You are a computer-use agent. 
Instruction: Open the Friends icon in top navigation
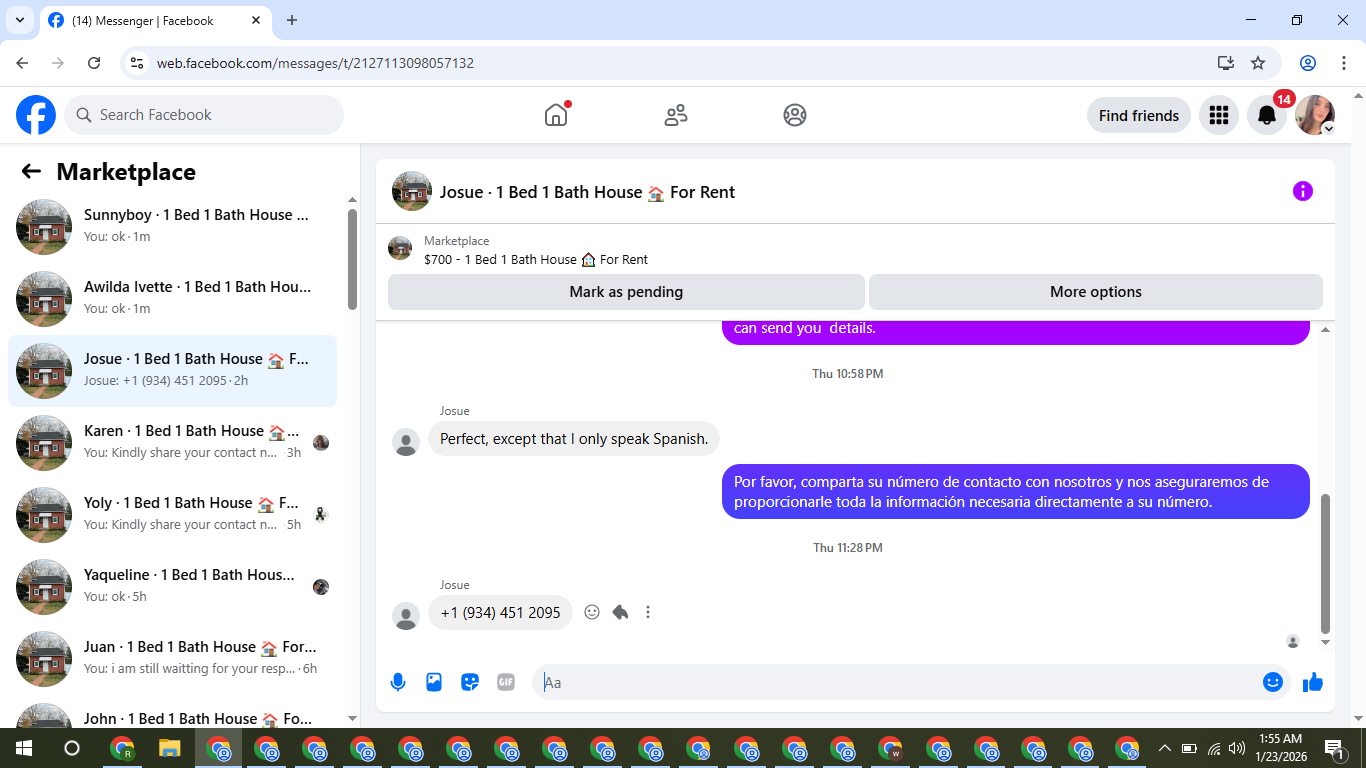click(x=676, y=115)
